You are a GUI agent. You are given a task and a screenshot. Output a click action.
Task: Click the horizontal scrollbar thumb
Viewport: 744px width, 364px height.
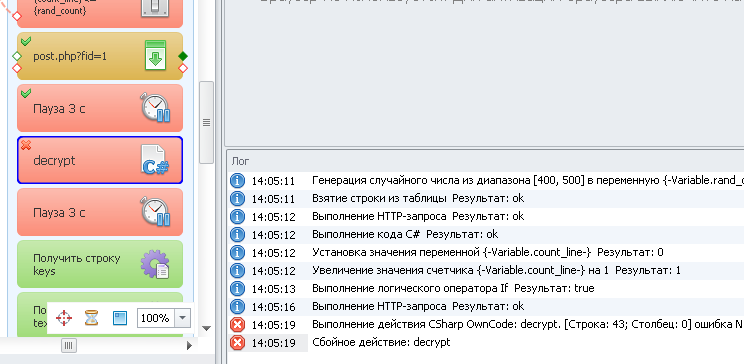[69, 346]
